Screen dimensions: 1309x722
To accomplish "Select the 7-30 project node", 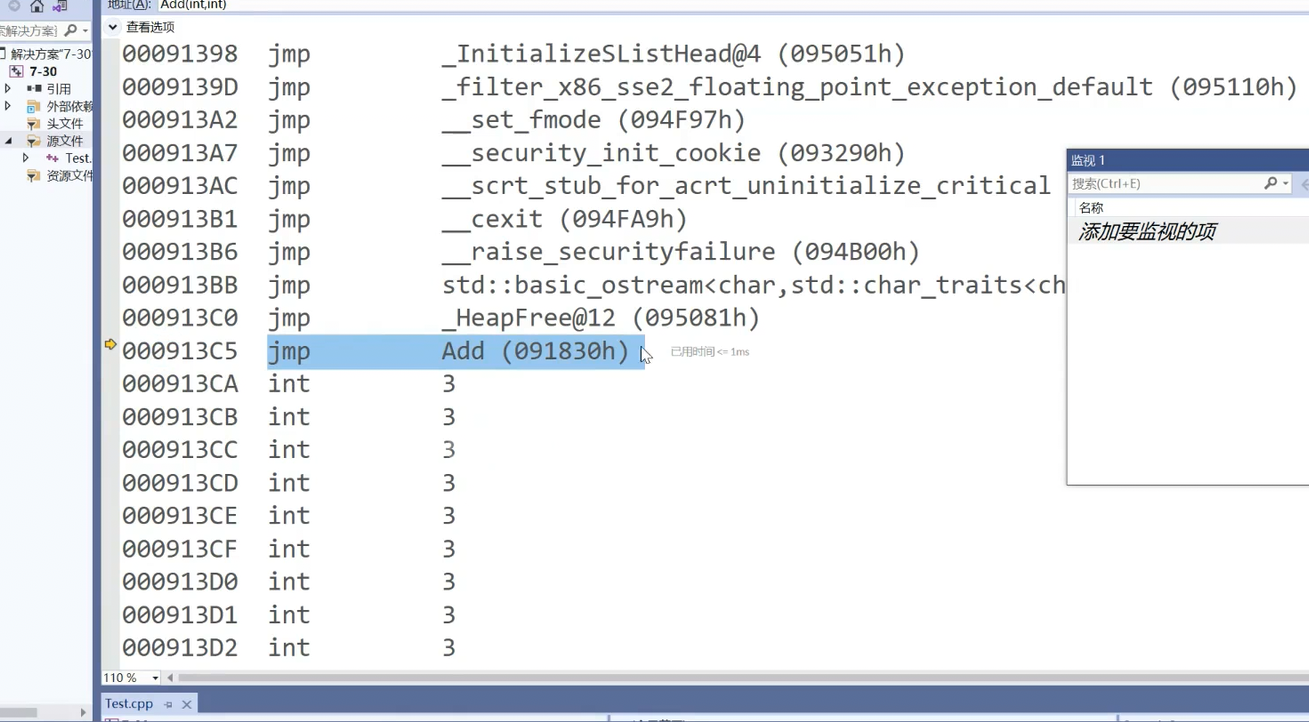I will click(43, 71).
